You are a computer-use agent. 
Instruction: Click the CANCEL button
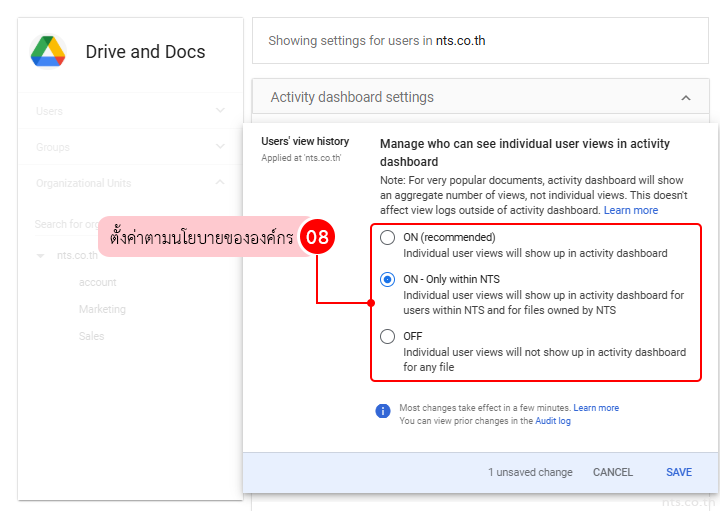click(x=613, y=472)
